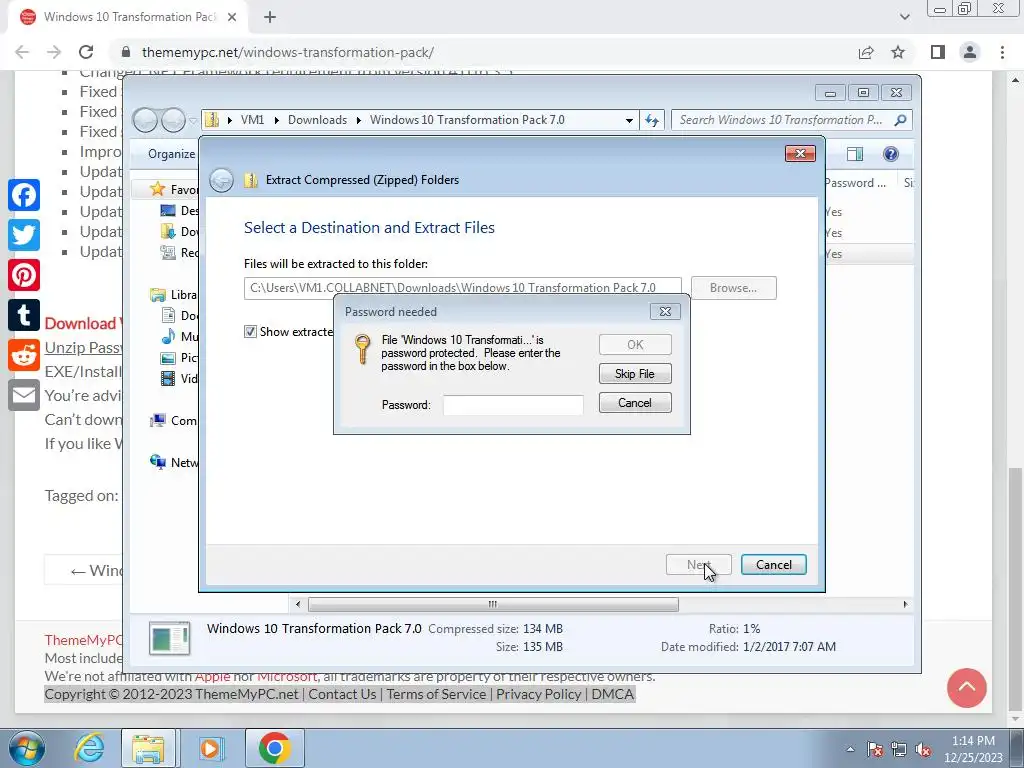Cancel the Password needed dialog

coord(635,403)
